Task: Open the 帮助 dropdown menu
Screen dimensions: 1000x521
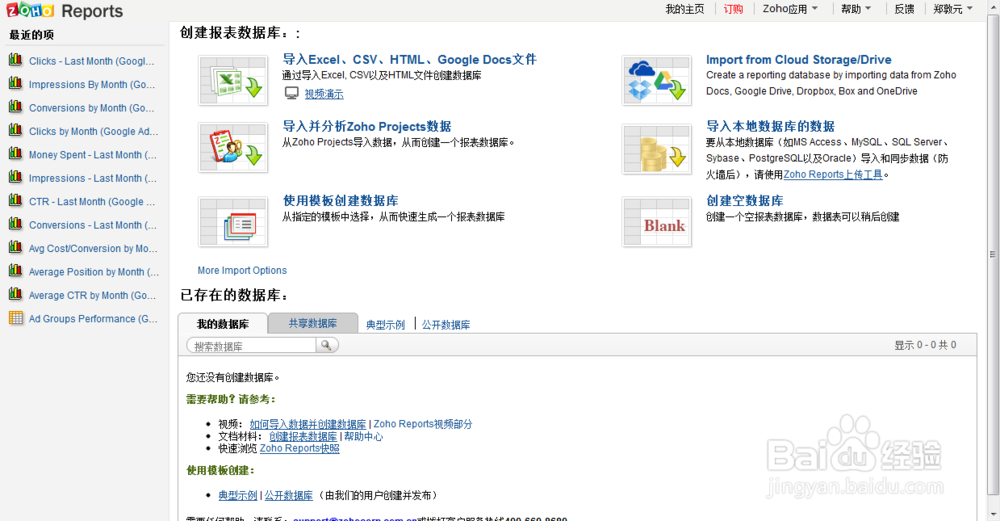Action: [x=856, y=9]
